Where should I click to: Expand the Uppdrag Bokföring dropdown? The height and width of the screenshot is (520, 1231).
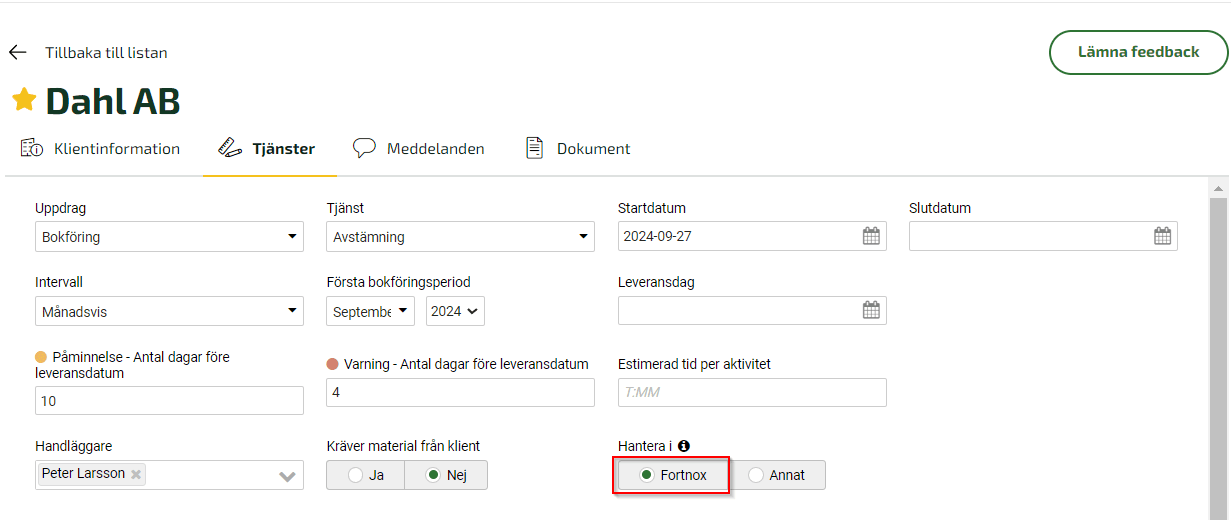point(169,237)
